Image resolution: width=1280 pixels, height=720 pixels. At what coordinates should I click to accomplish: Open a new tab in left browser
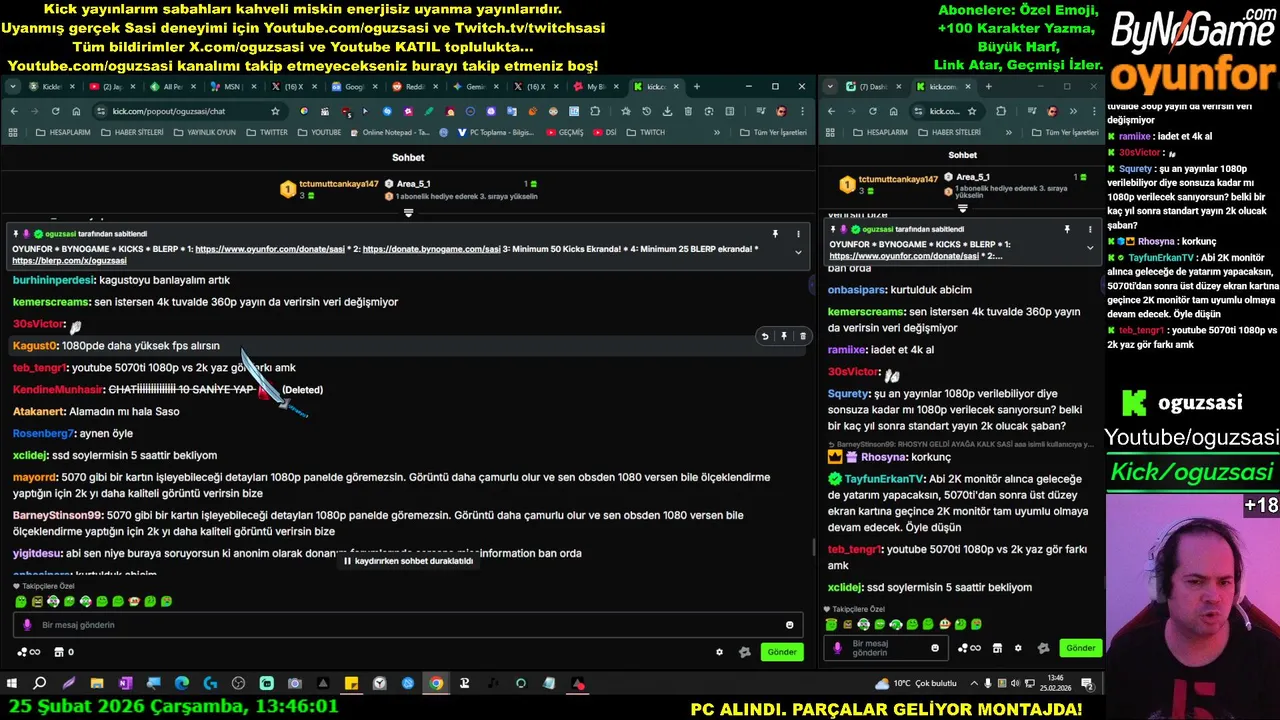pyautogui.click(x=696, y=87)
